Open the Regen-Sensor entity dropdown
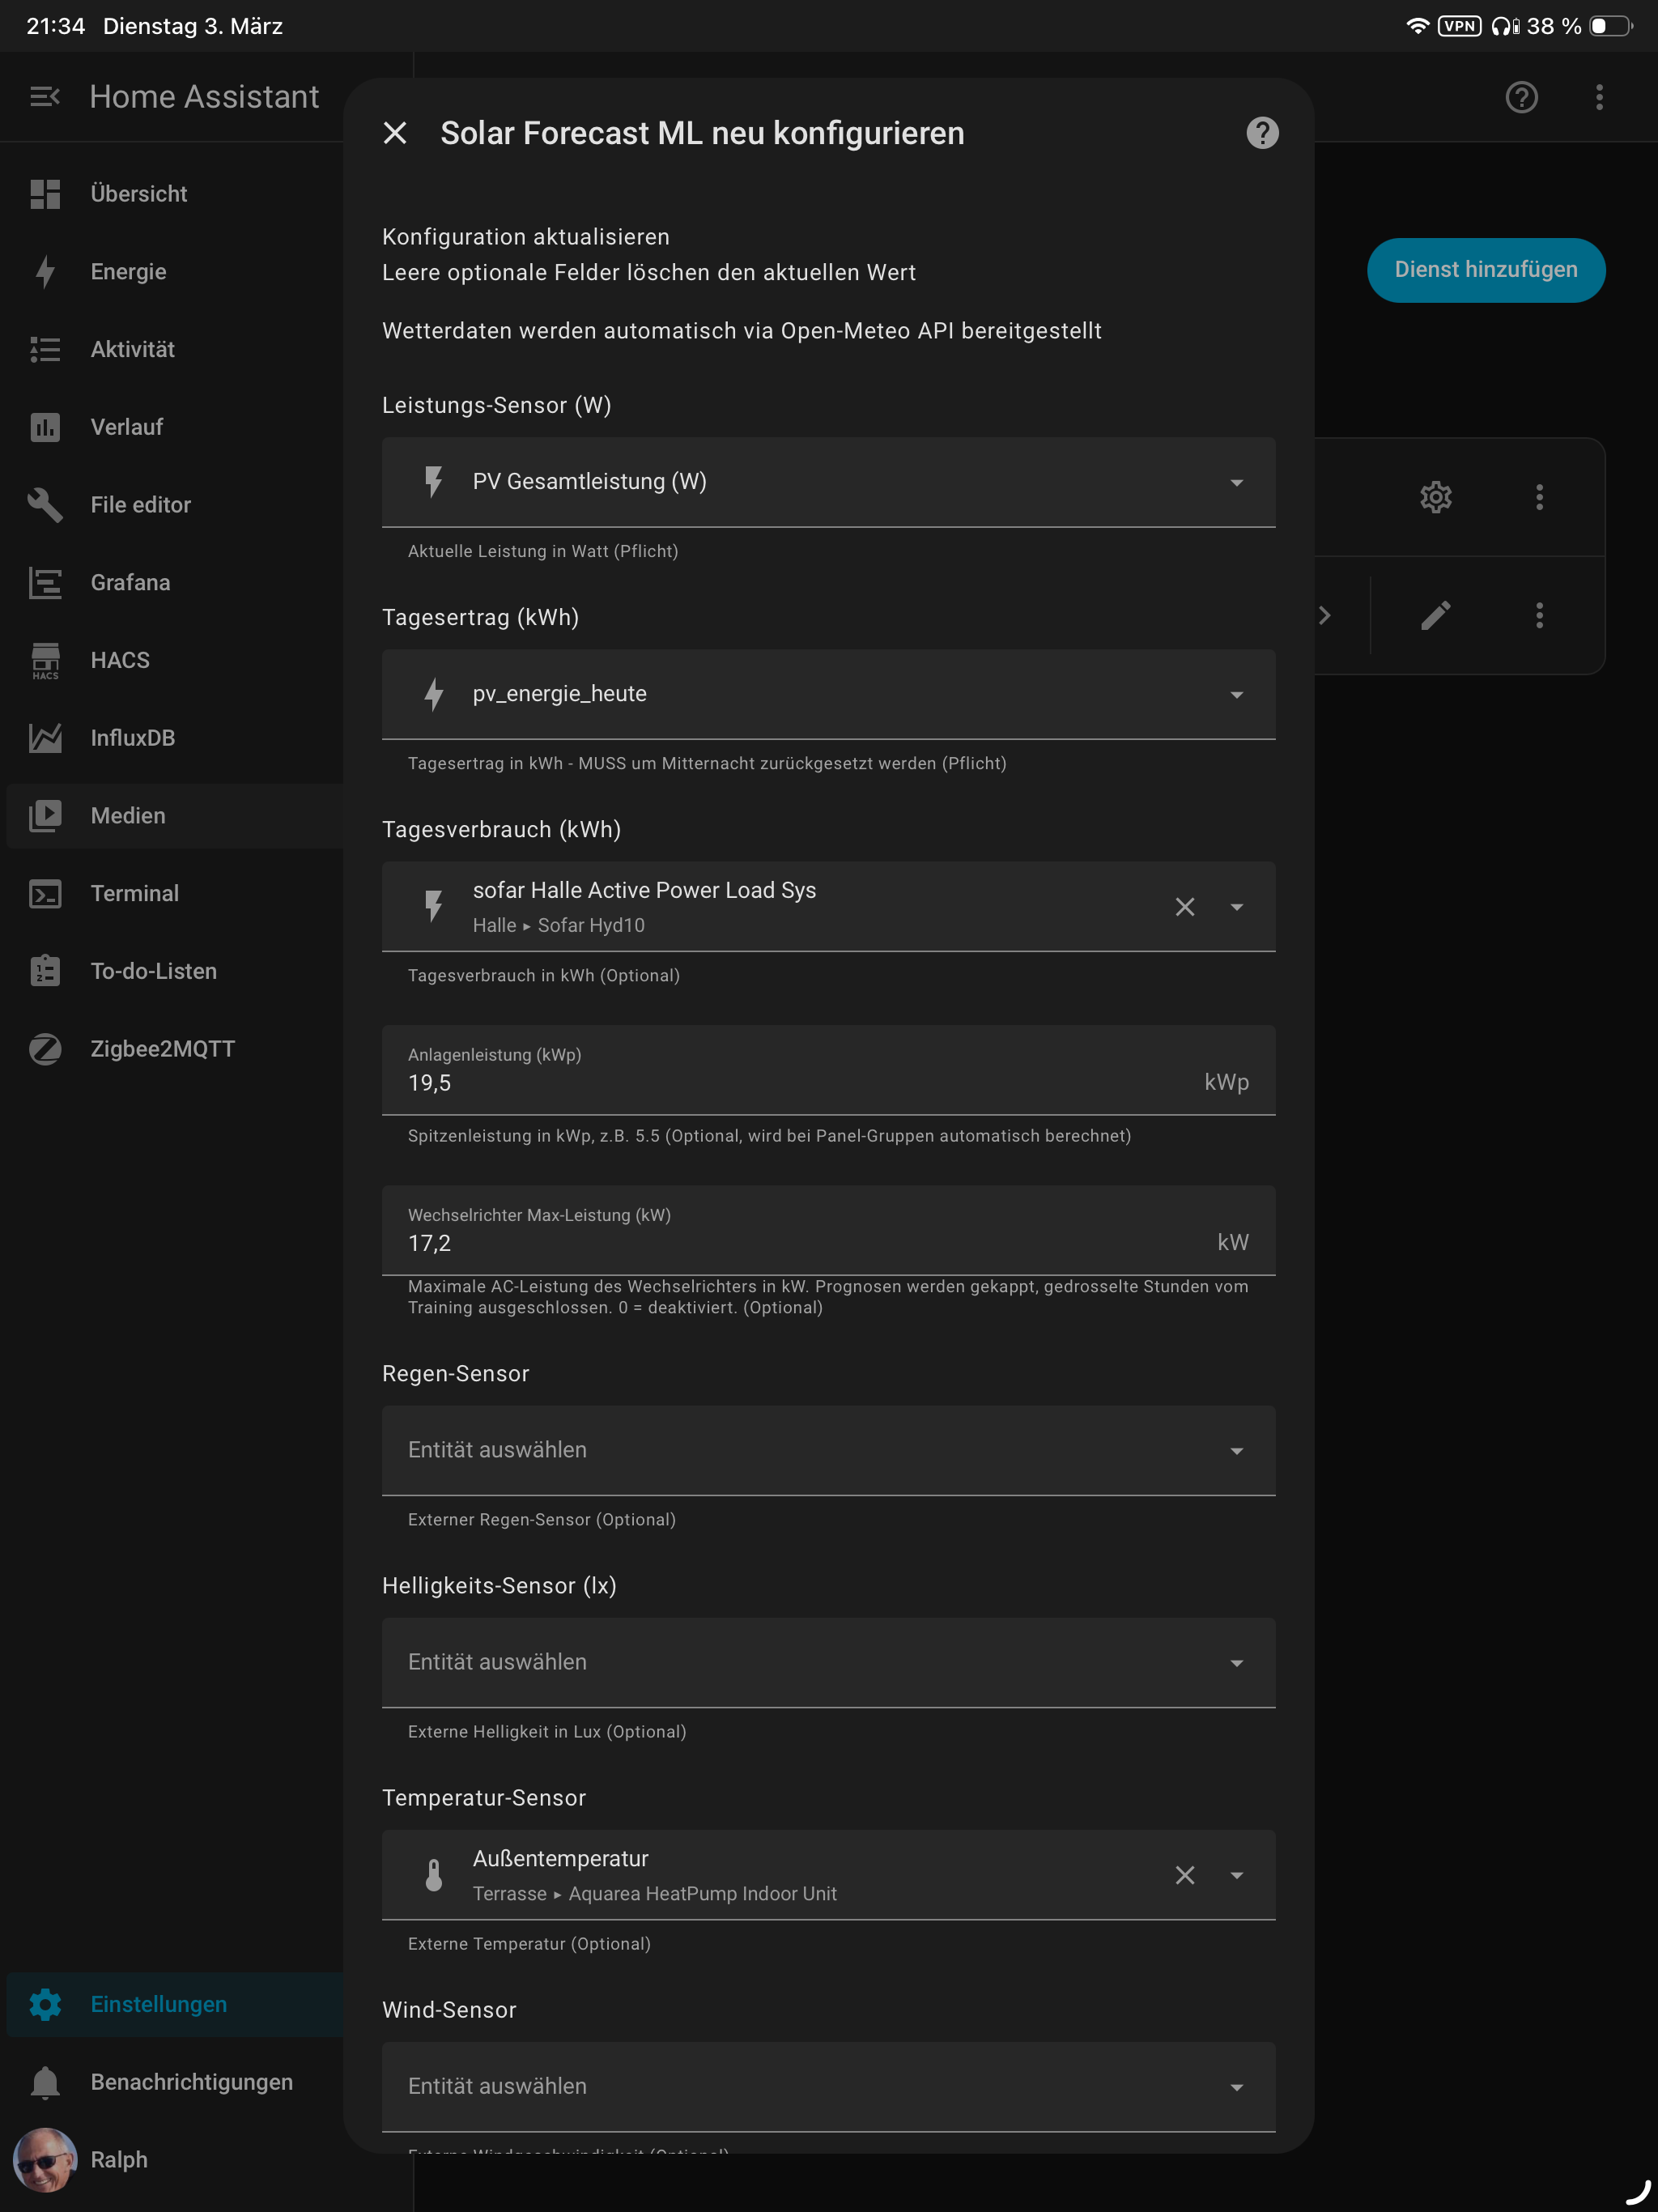1658x2212 pixels. pyautogui.click(x=828, y=1450)
